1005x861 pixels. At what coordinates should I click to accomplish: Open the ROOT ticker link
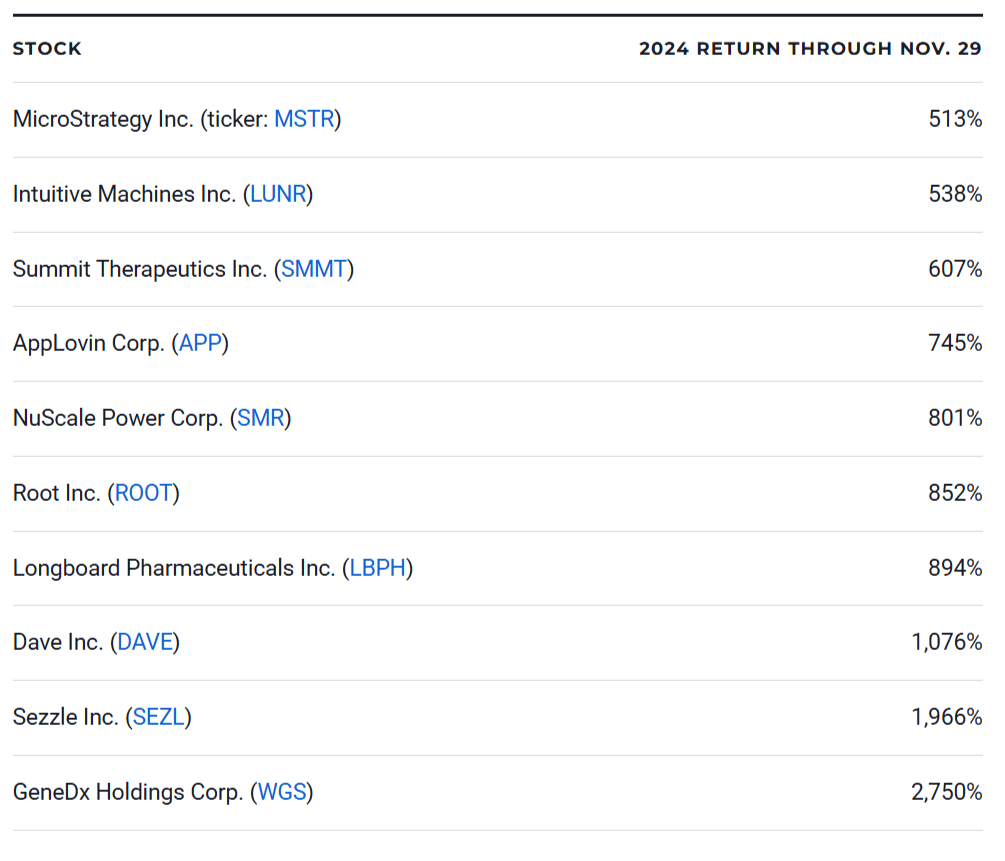144,493
